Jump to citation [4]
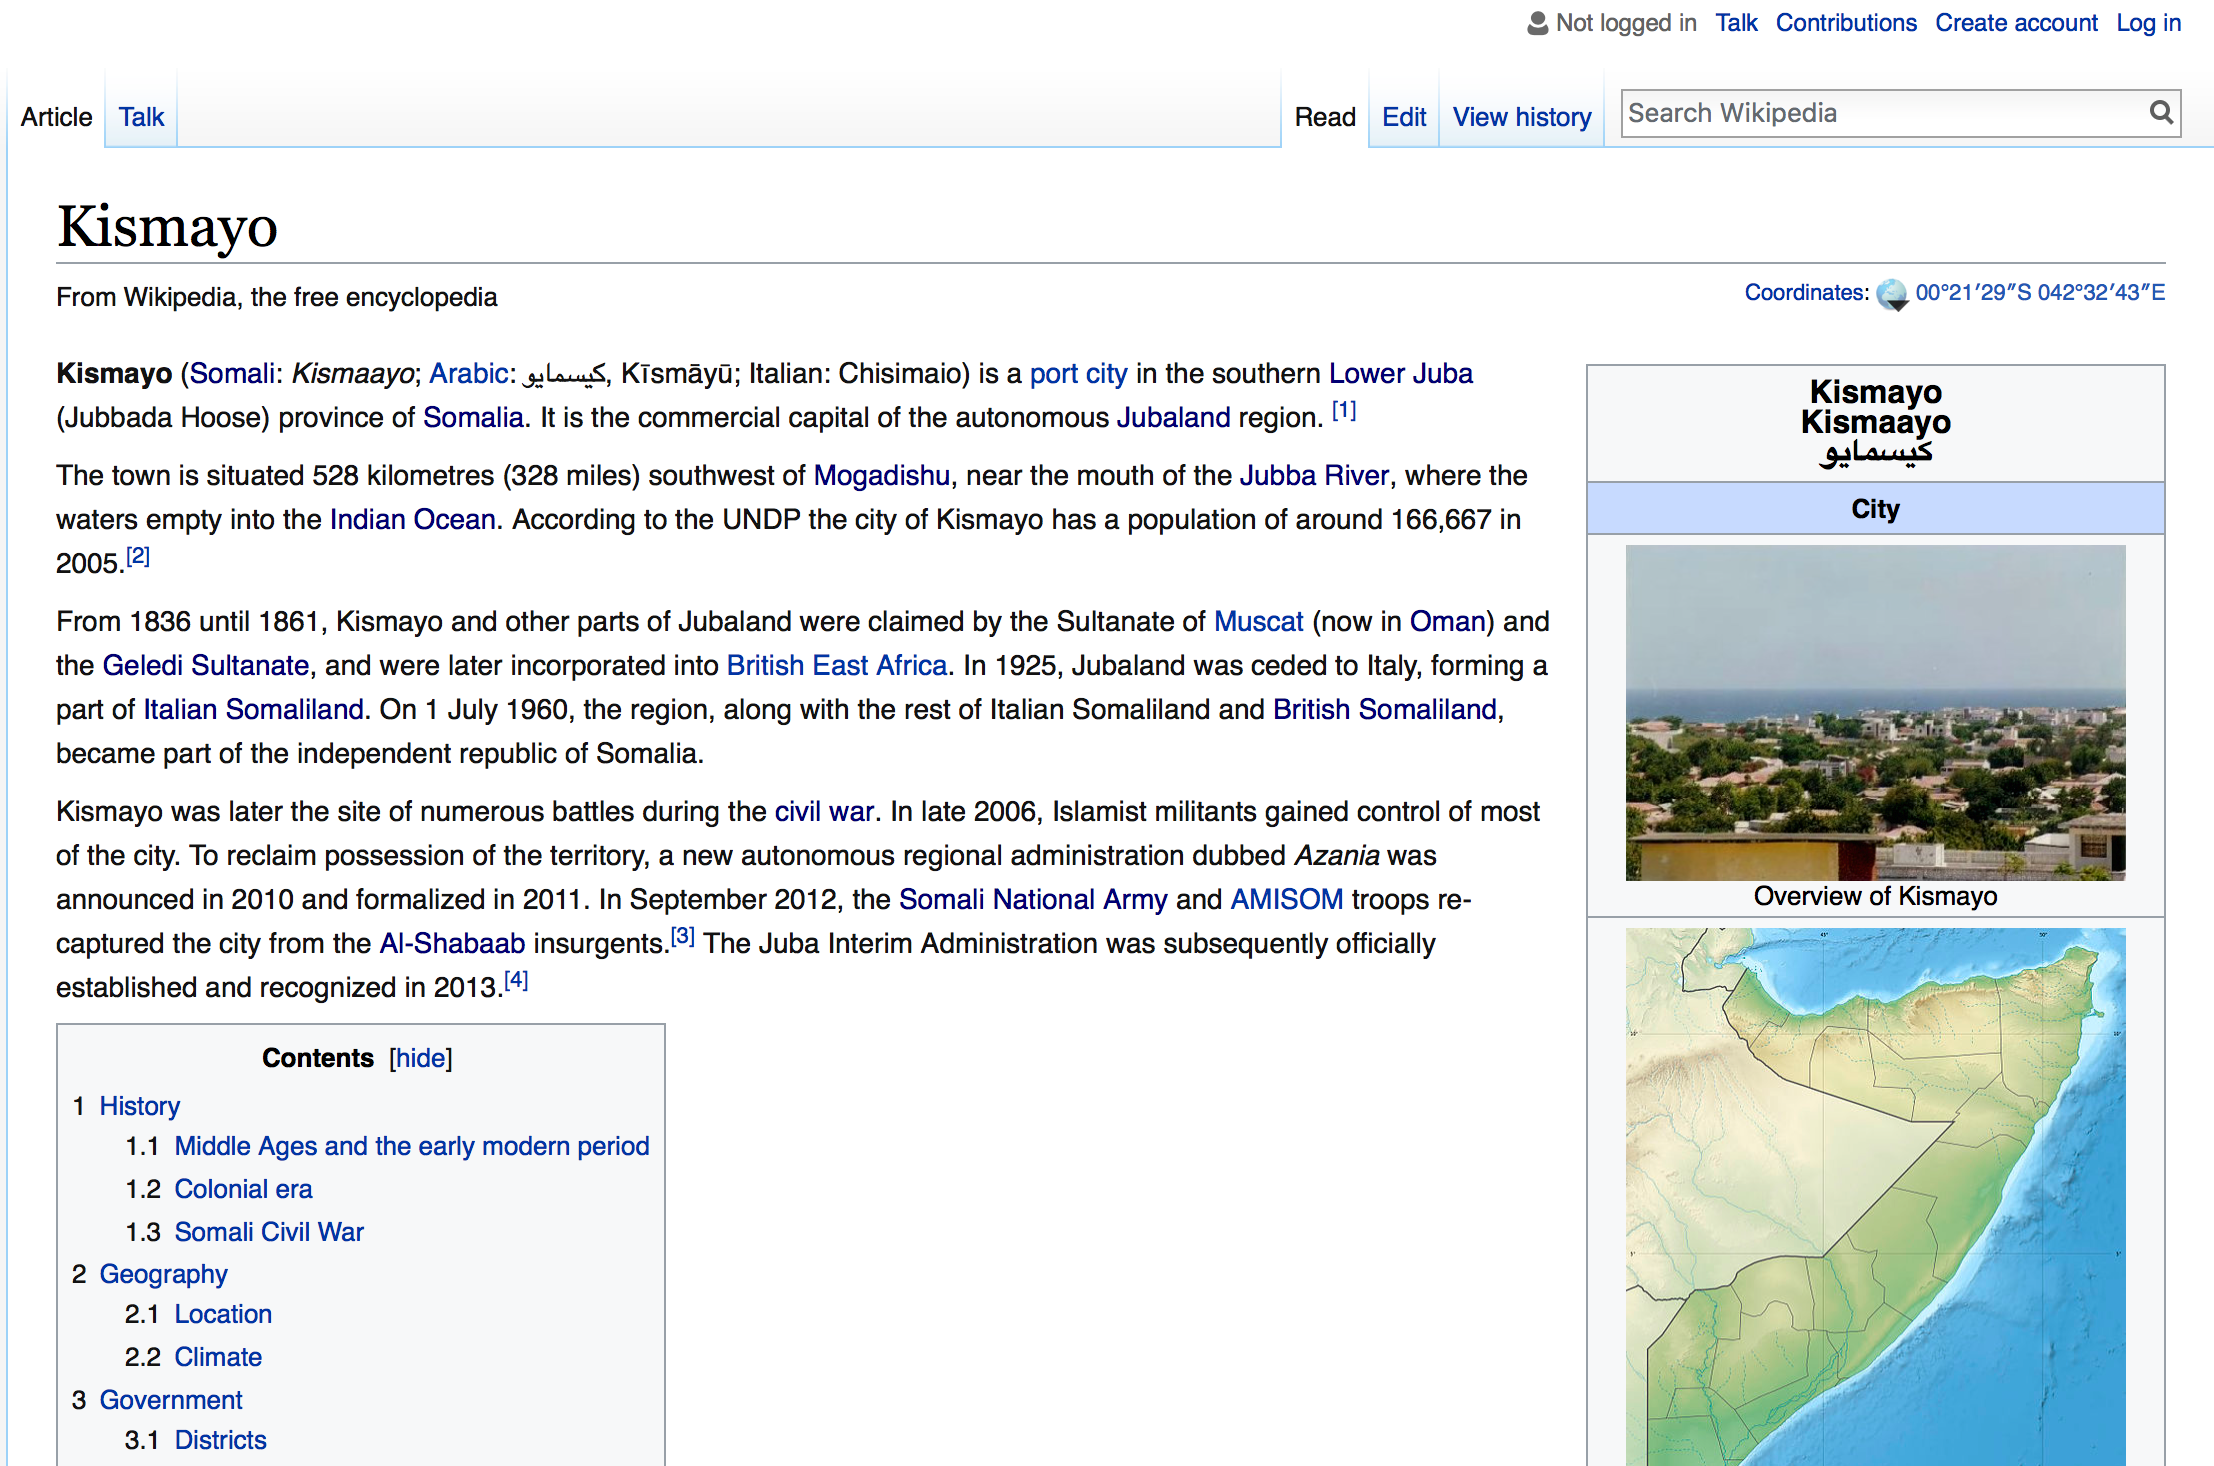The height and width of the screenshot is (1466, 2214). click(x=515, y=980)
